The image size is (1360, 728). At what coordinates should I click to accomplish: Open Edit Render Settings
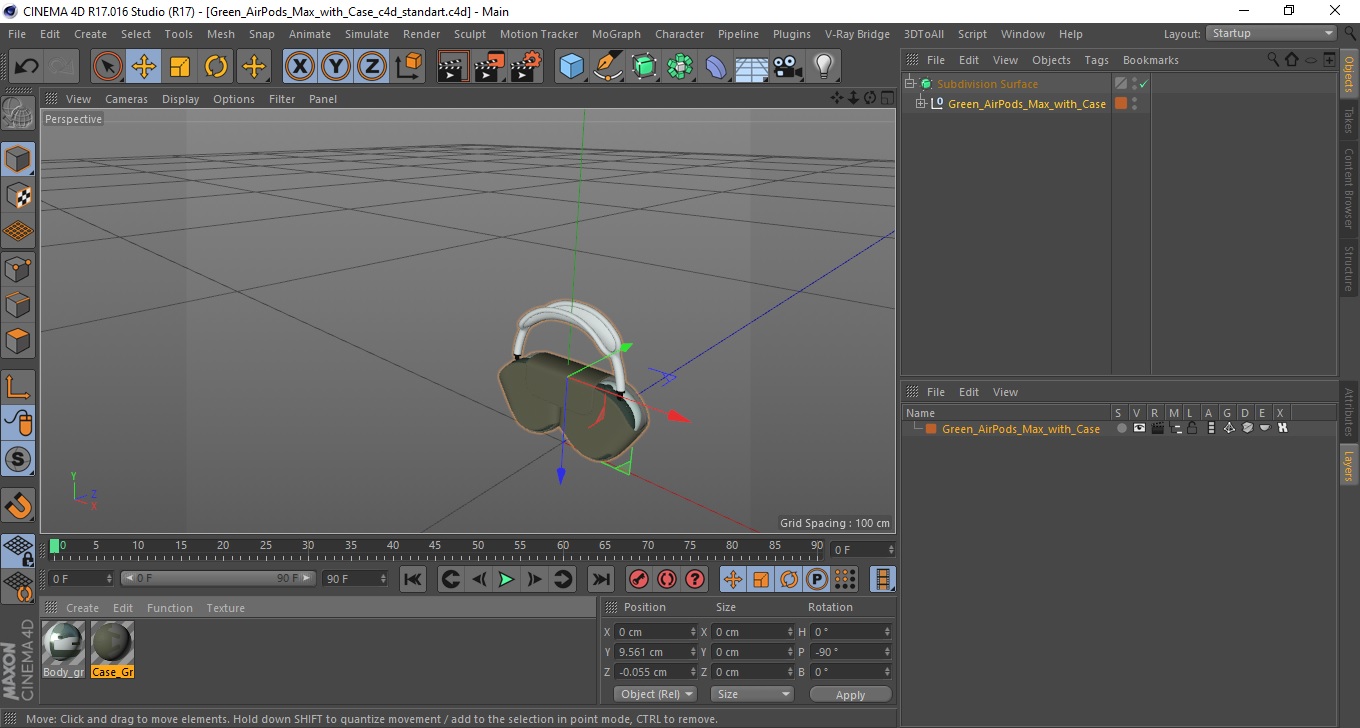click(x=526, y=67)
